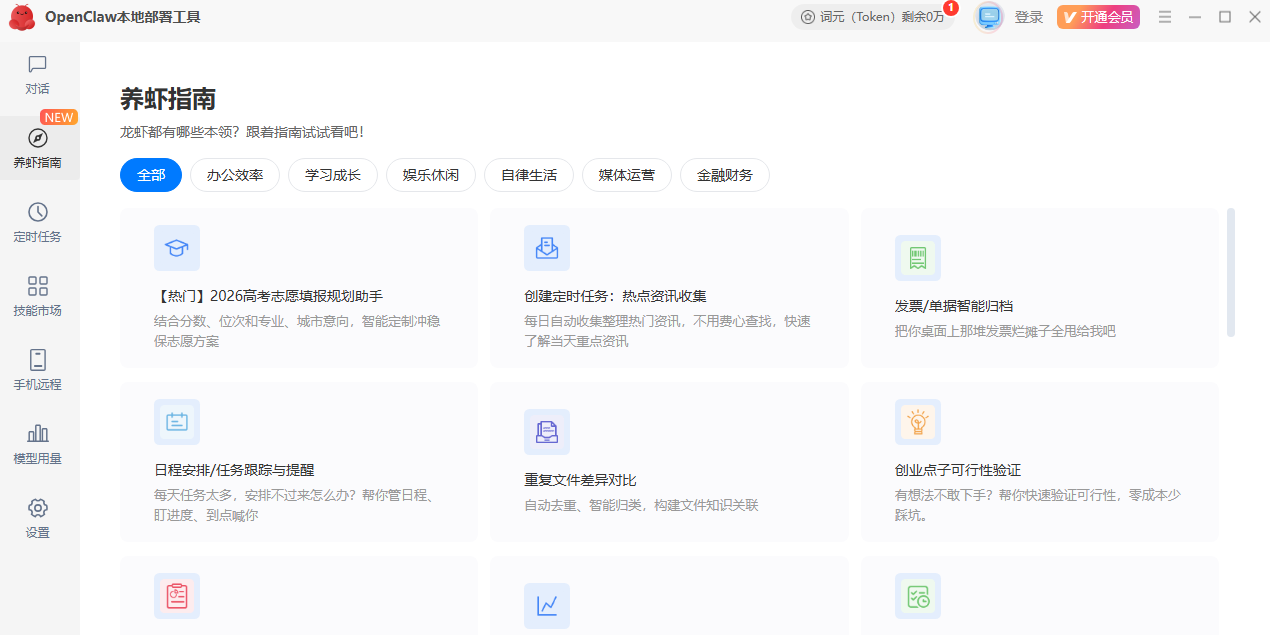Click the 养虾指南 page heading

coord(168,99)
